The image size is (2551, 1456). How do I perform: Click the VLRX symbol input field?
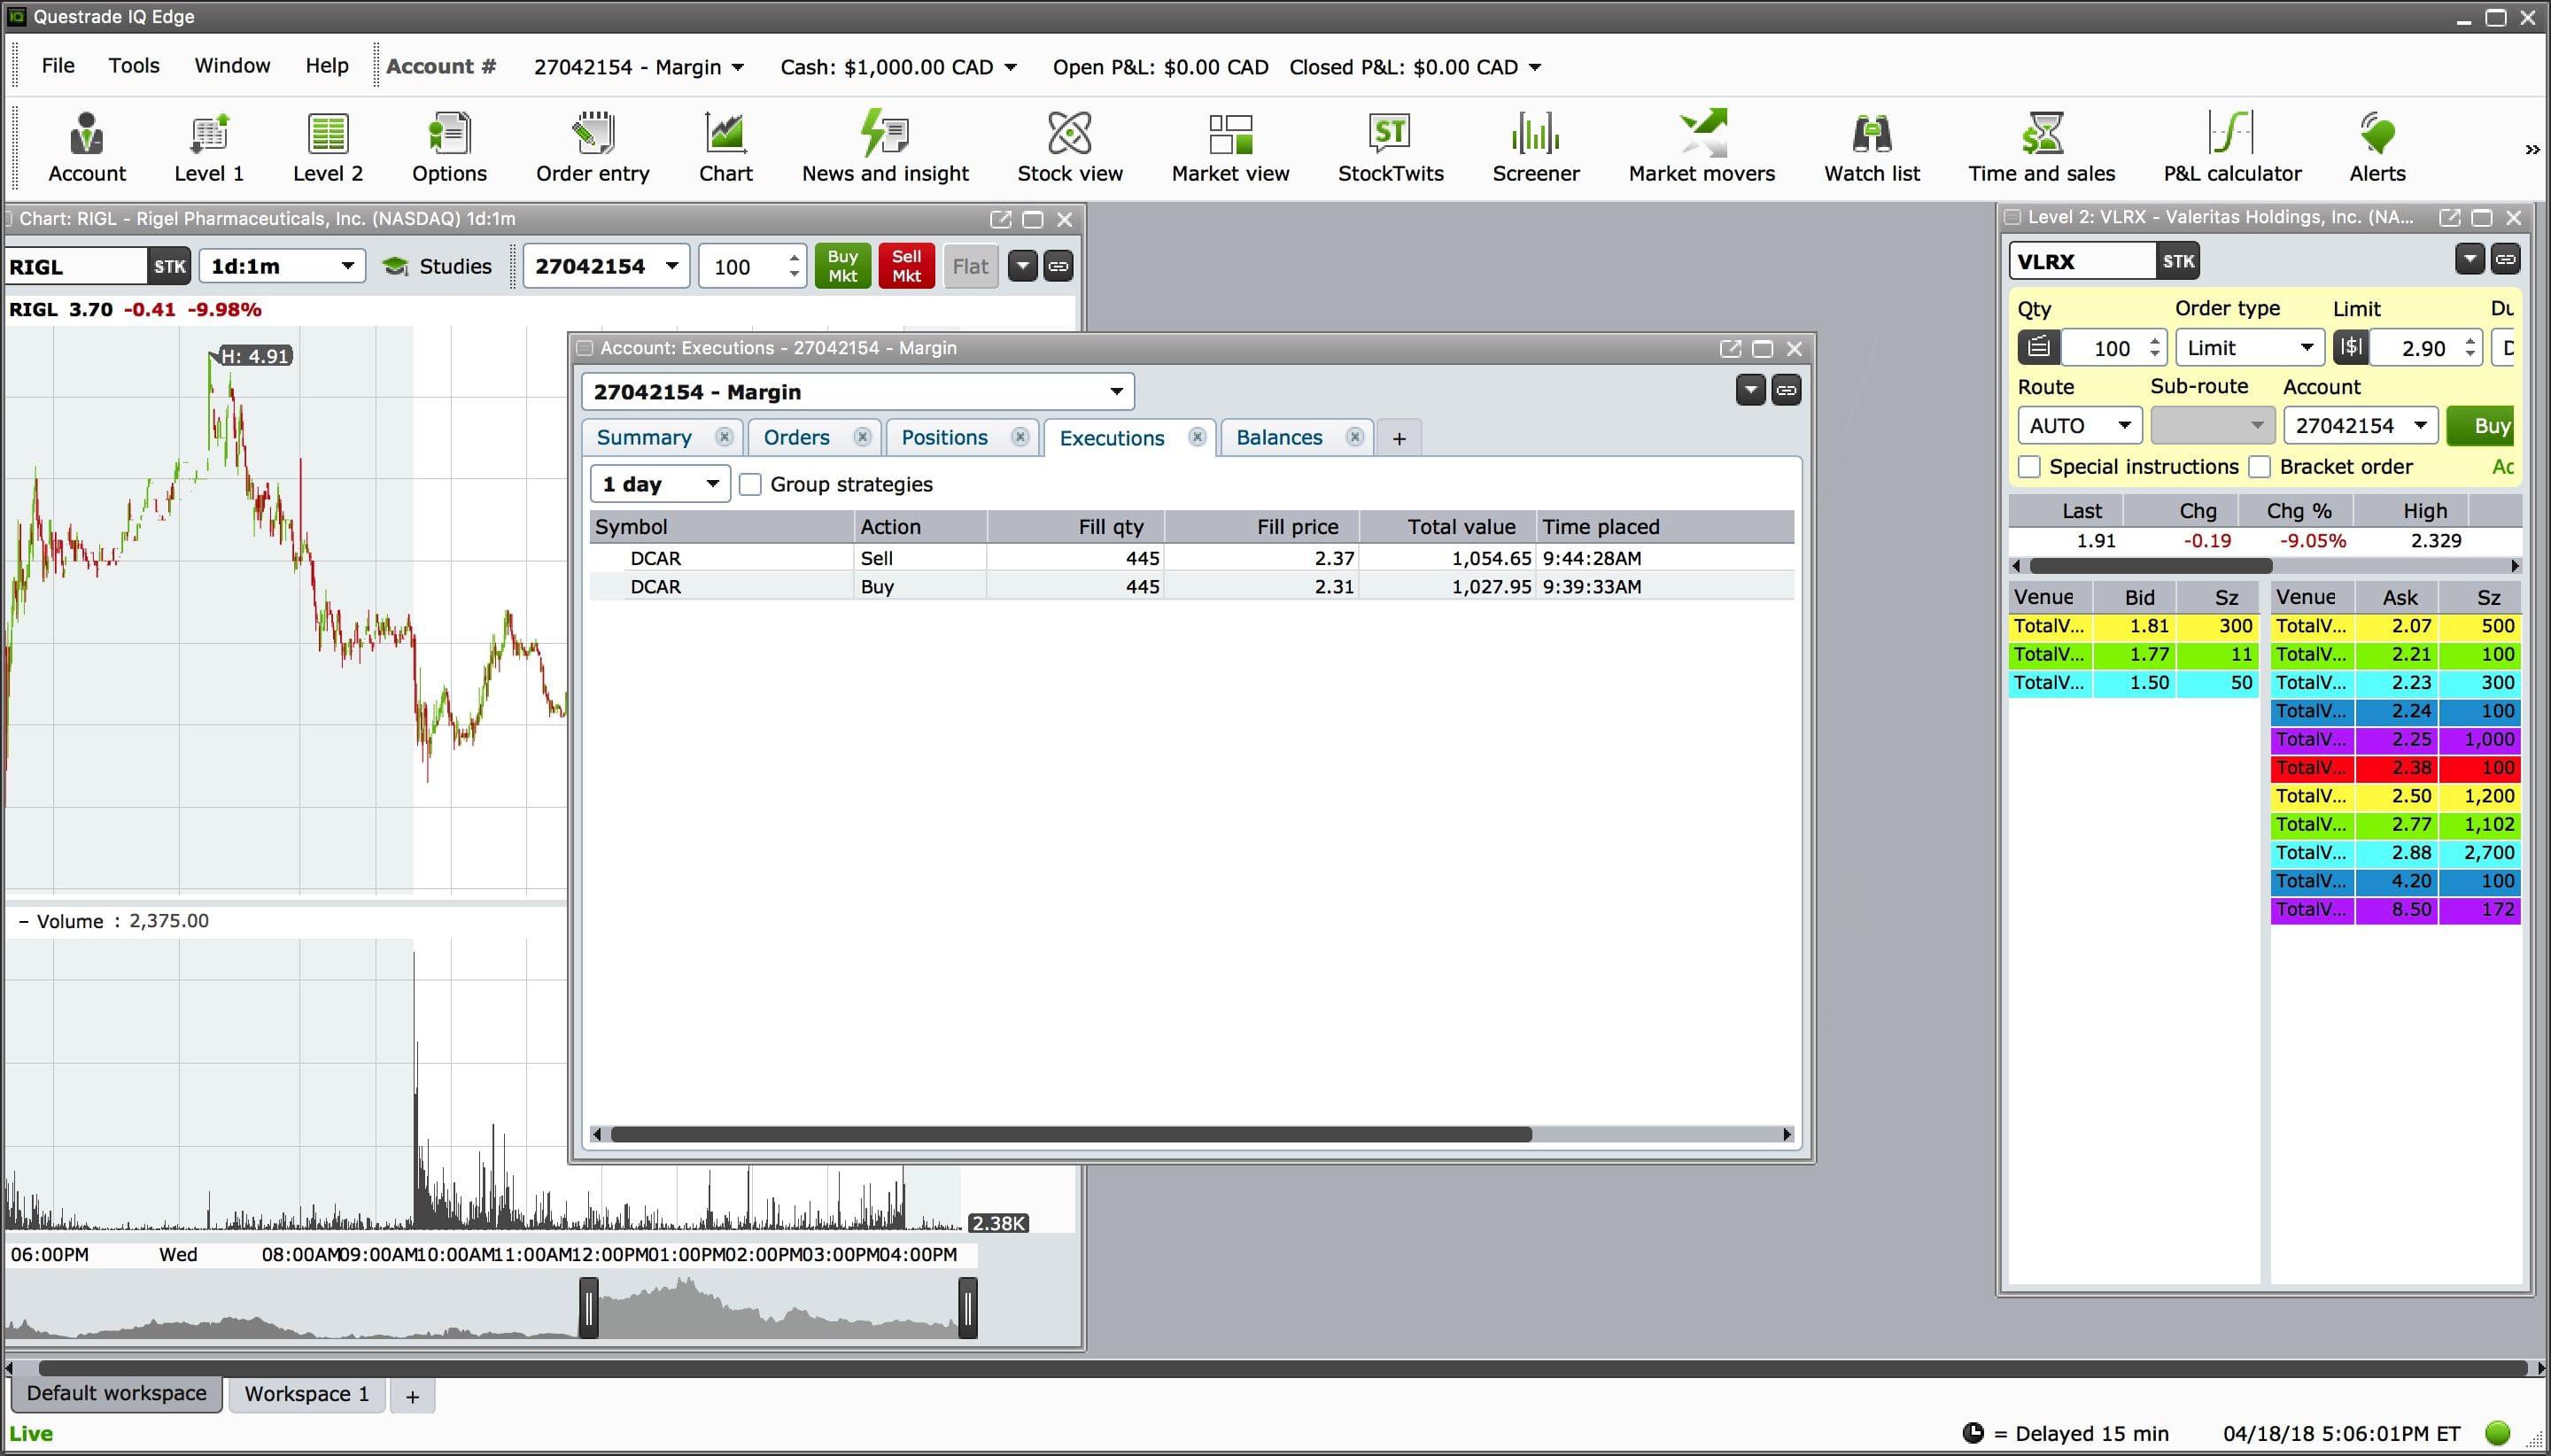pyautogui.click(x=2081, y=262)
